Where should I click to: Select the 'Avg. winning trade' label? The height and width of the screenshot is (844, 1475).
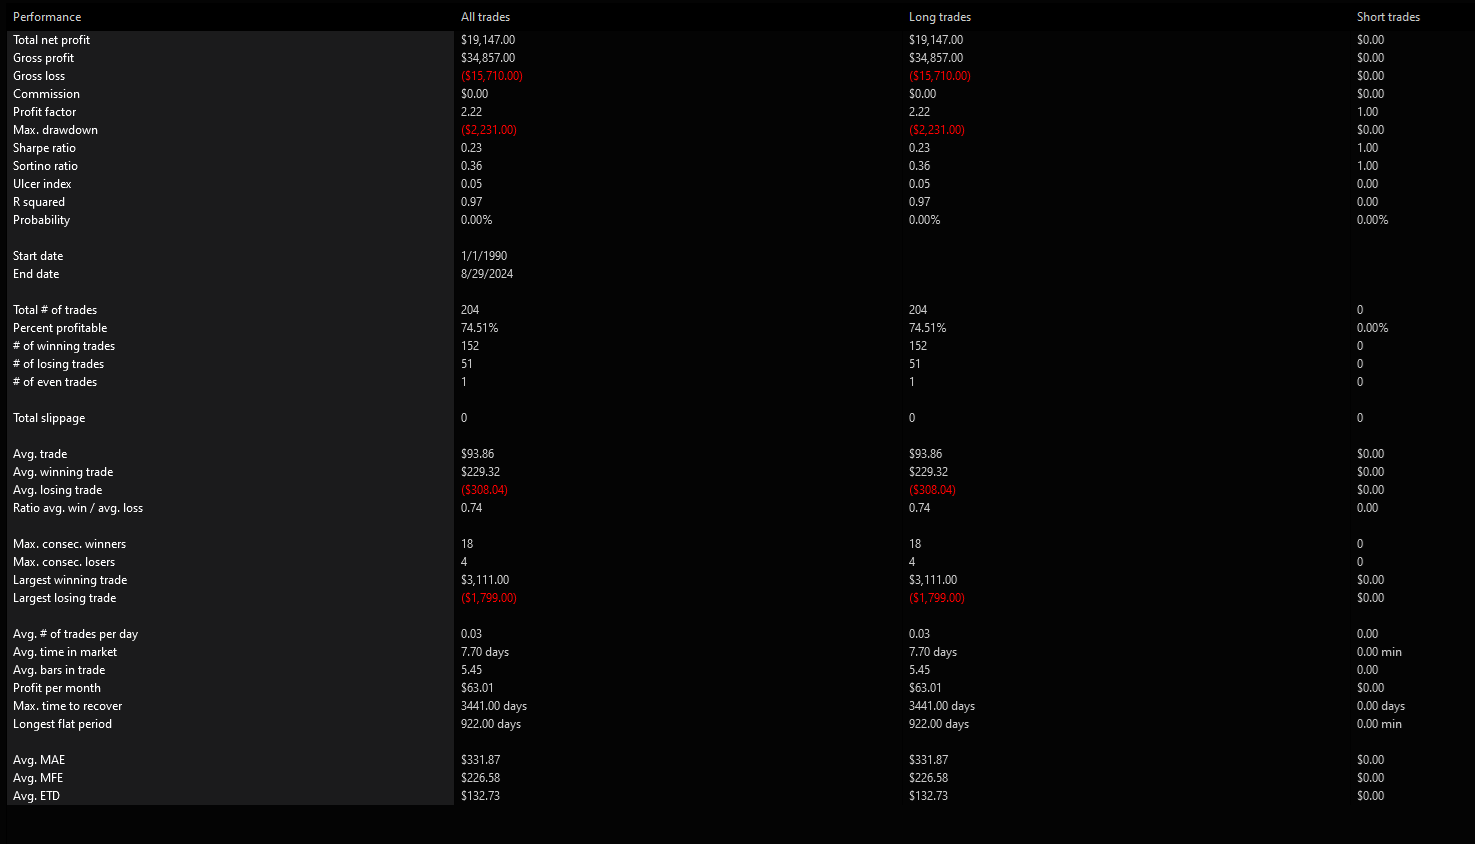tap(63, 472)
